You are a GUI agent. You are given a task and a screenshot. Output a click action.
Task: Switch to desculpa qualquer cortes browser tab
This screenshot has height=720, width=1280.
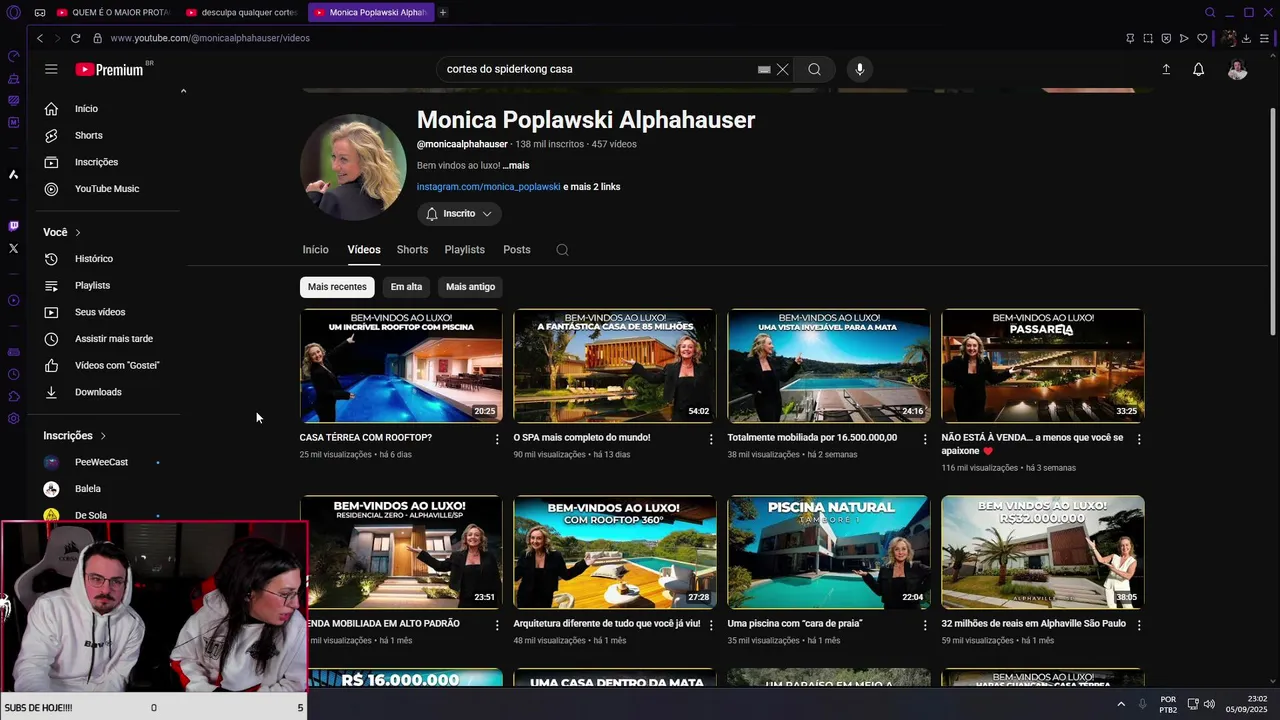(x=244, y=13)
